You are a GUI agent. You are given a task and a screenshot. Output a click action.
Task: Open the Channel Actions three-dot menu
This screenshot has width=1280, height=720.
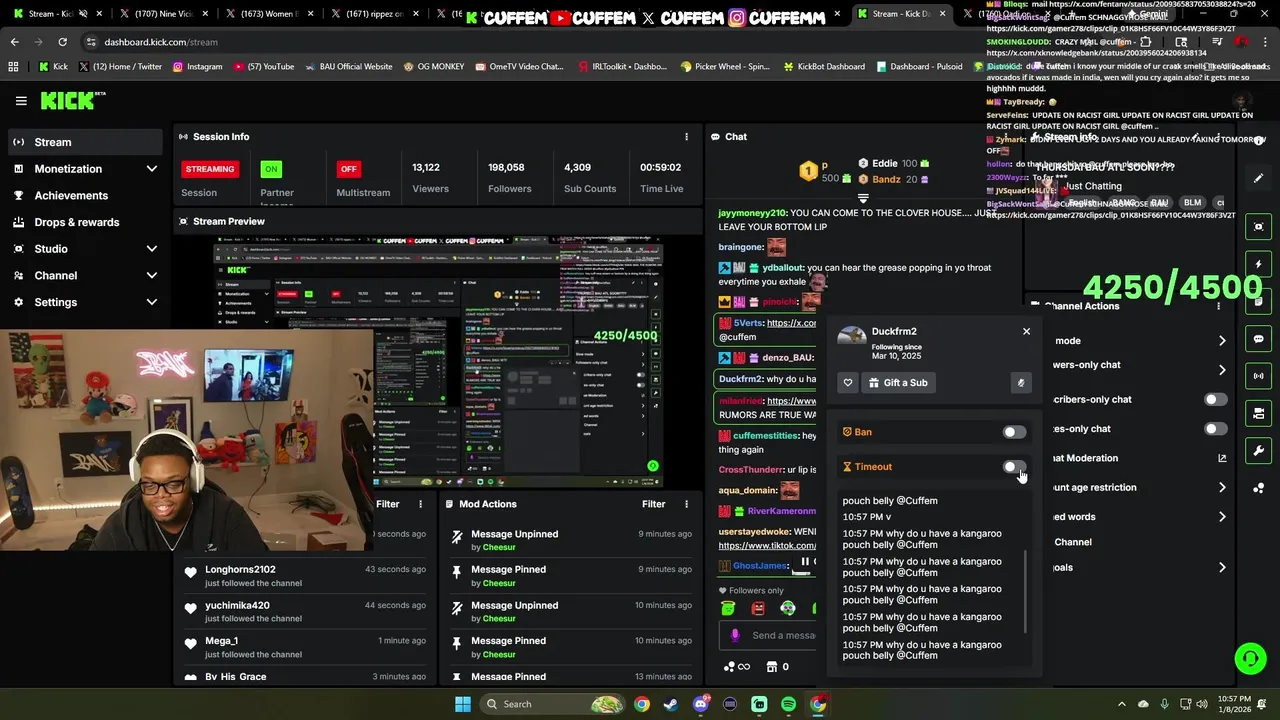pos(1218,306)
